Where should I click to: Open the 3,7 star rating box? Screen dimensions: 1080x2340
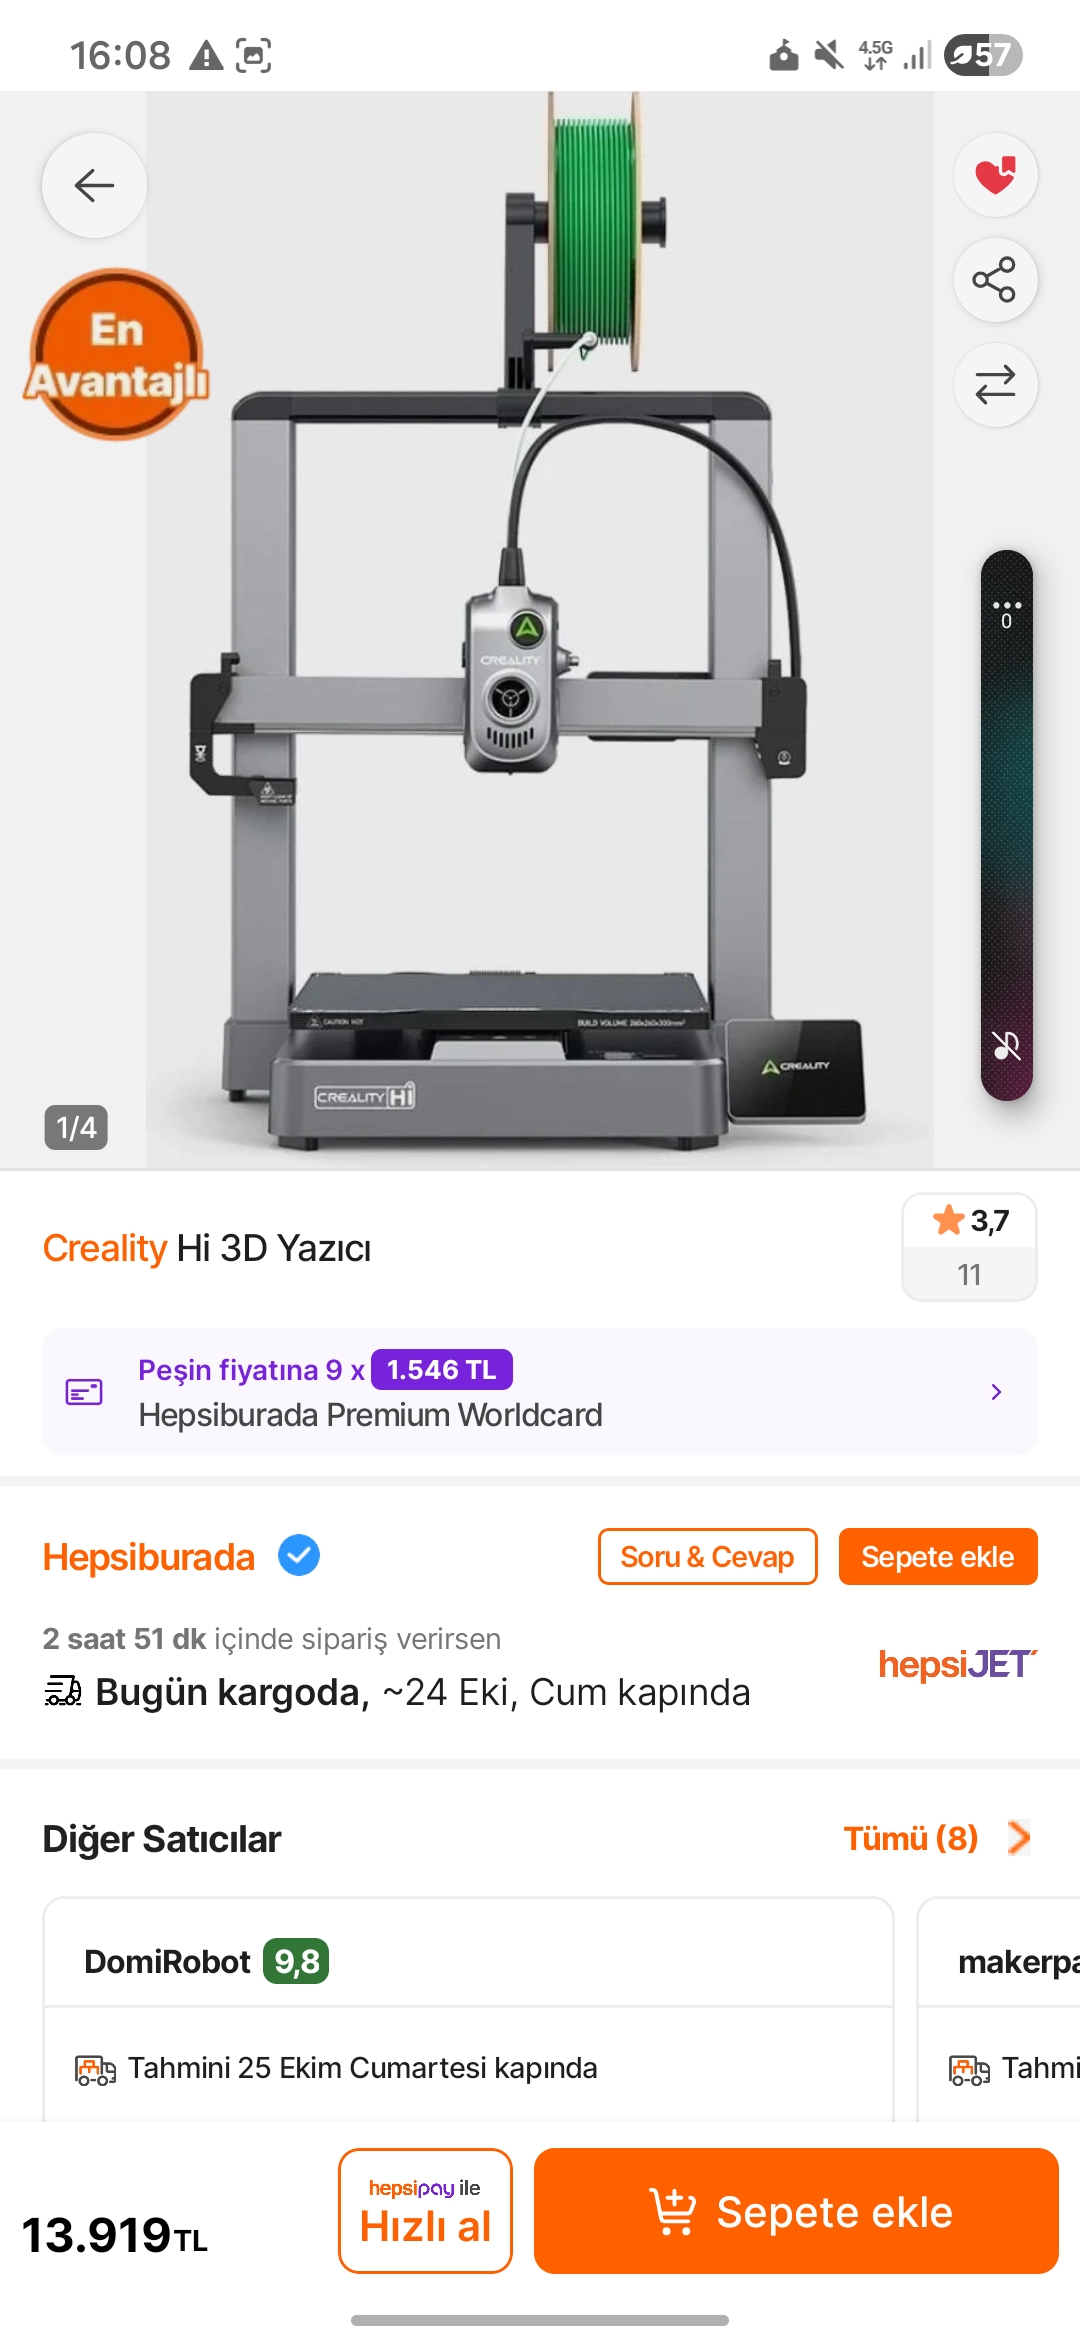pyautogui.click(x=969, y=1246)
